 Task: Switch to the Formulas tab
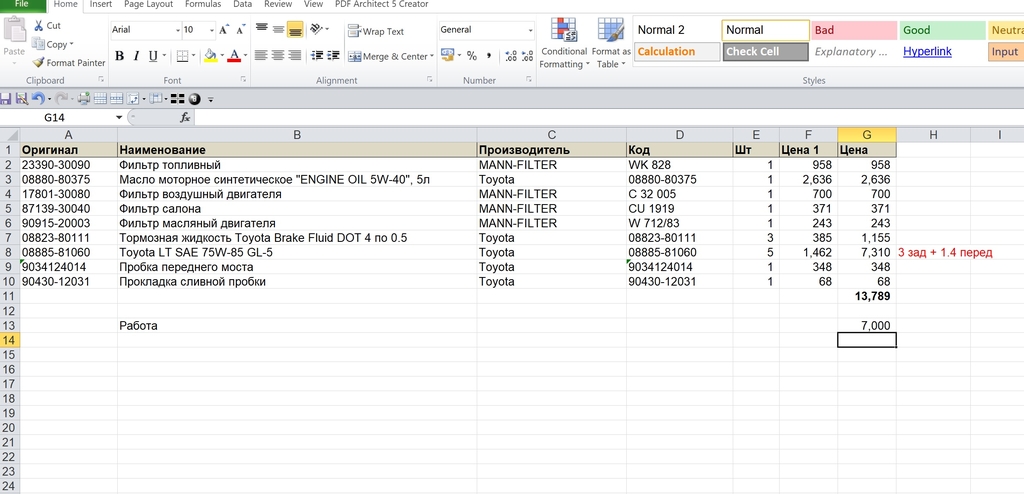pos(202,5)
